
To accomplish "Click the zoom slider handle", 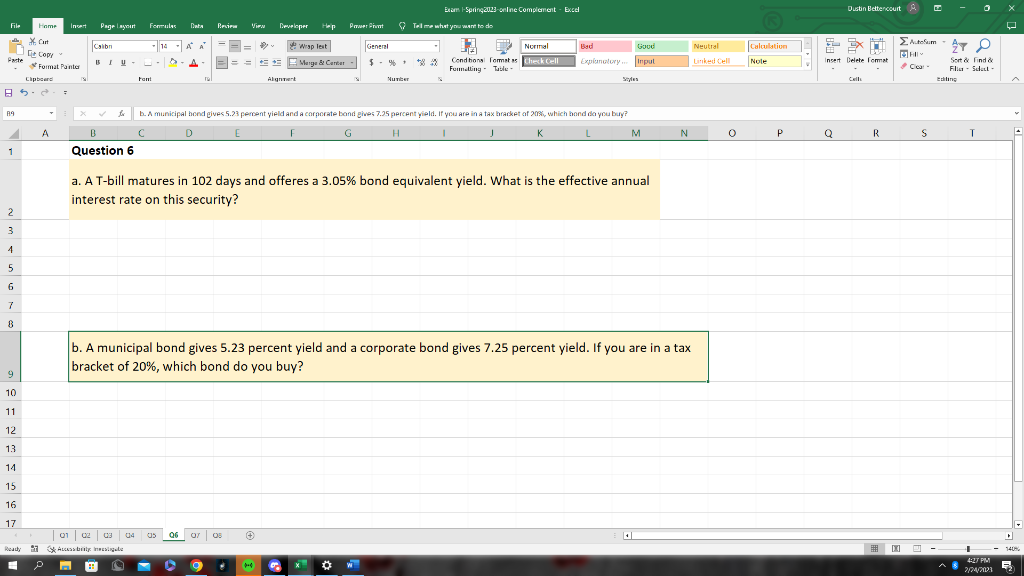I will pos(968,549).
